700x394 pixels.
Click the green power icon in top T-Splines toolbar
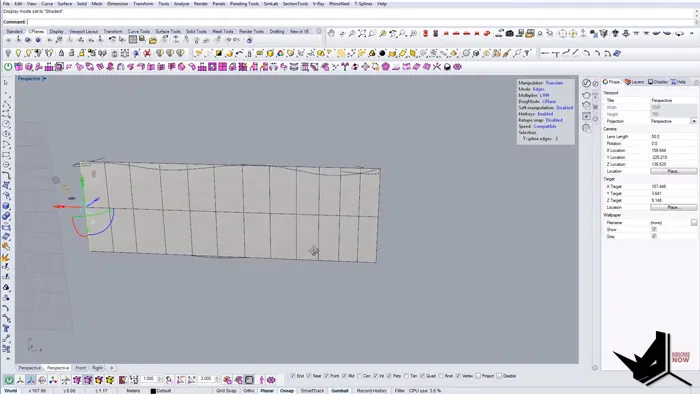pos(8,67)
